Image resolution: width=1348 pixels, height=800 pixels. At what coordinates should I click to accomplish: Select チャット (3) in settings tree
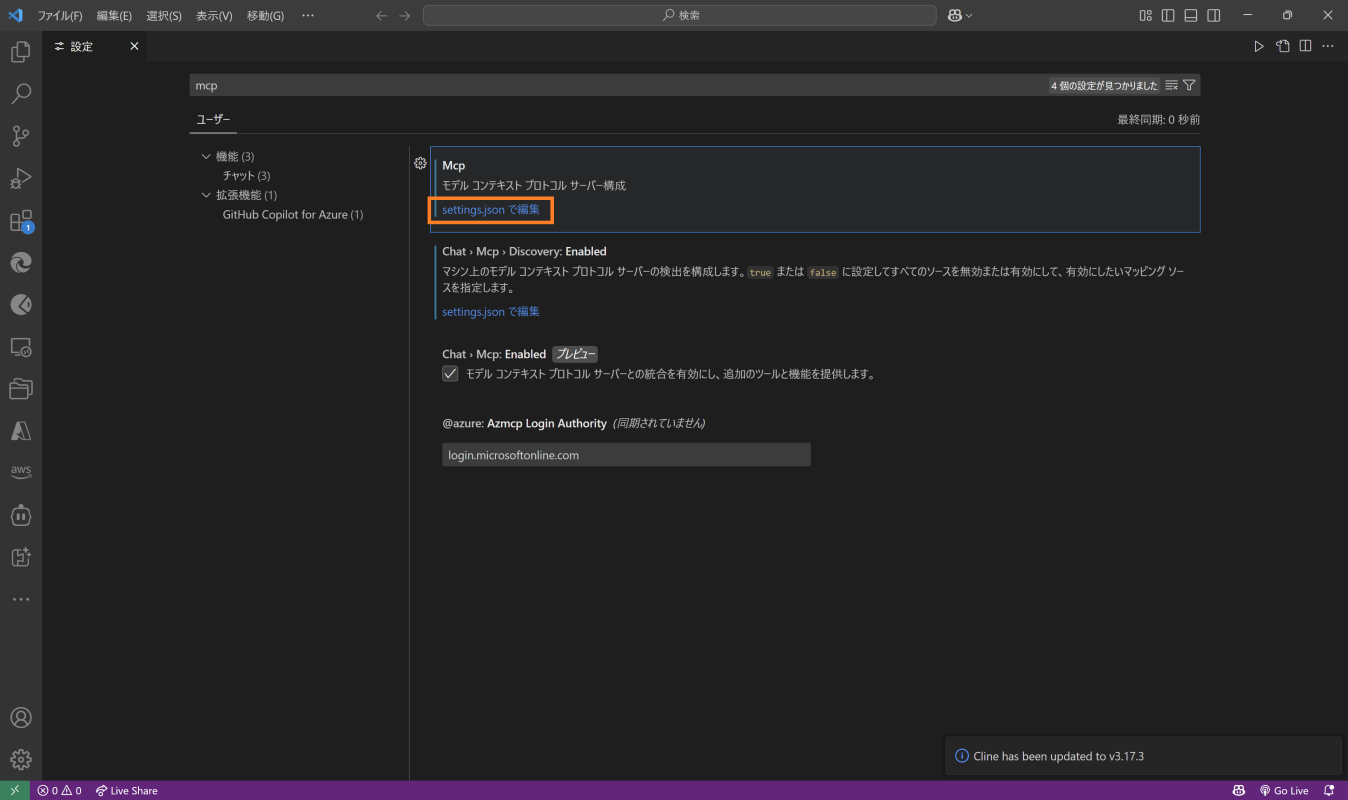click(x=246, y=176)
